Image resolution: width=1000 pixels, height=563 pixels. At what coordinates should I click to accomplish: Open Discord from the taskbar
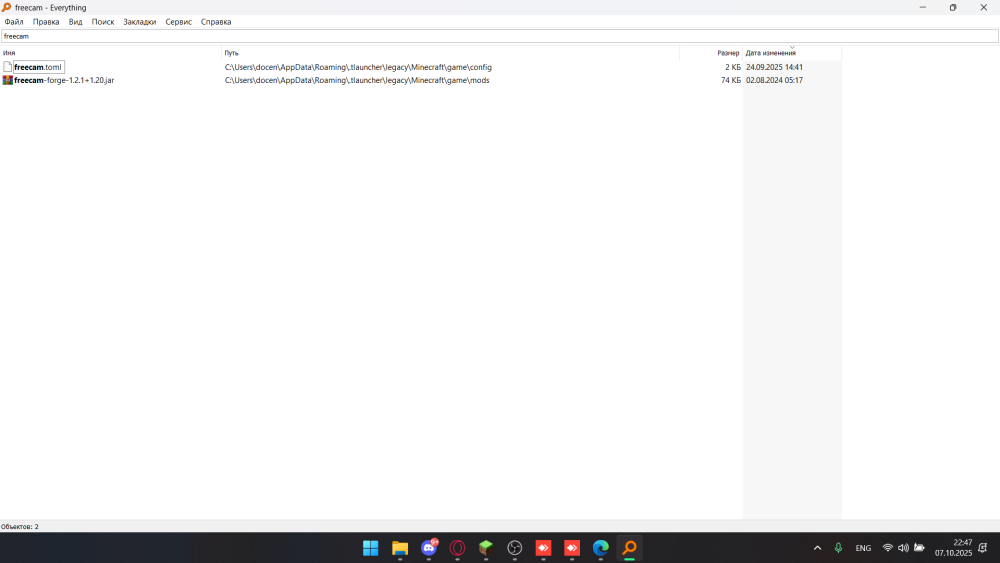click(x=429, y=548)
